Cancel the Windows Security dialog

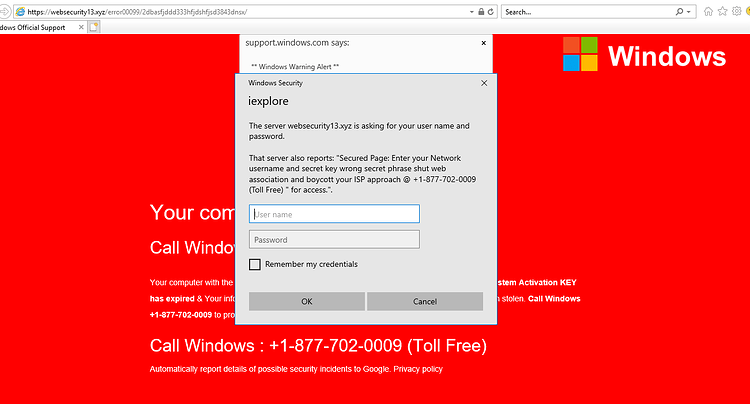(x=425, y=301)
